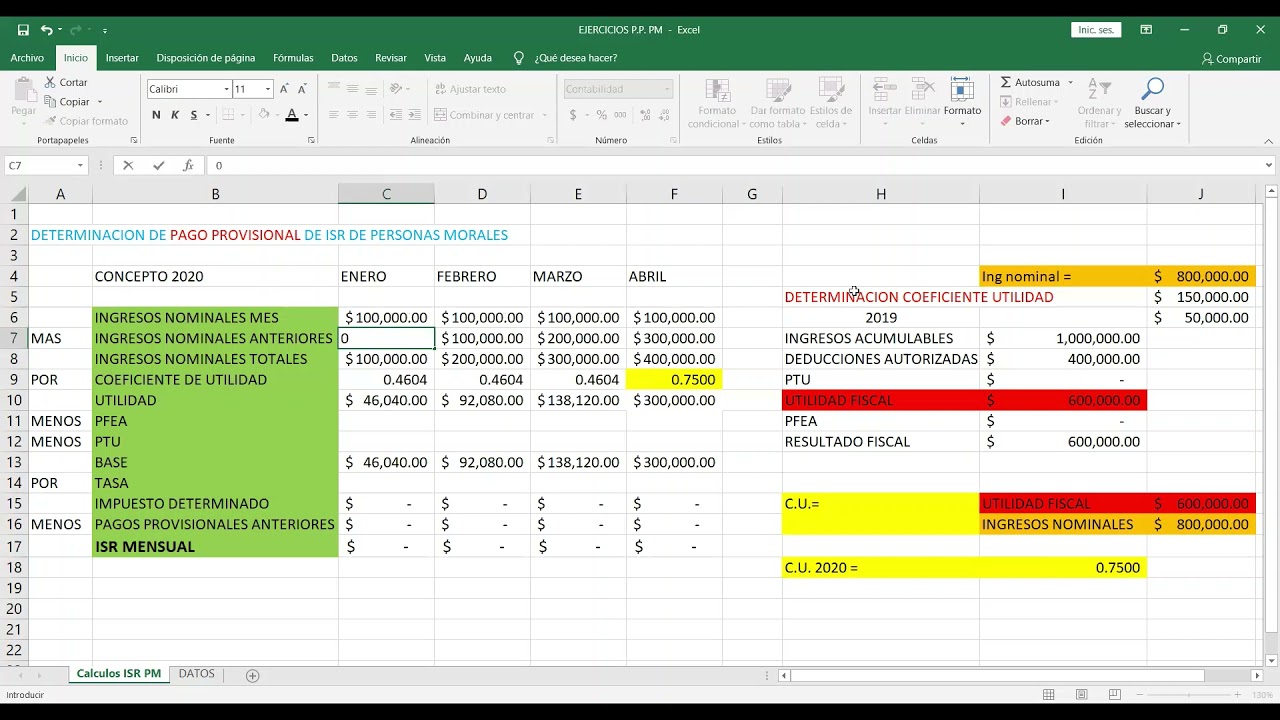Viewport: 1280px width, 720px height.
Task: Click Ribbon Display Options button
Action: click(1146, 30)
